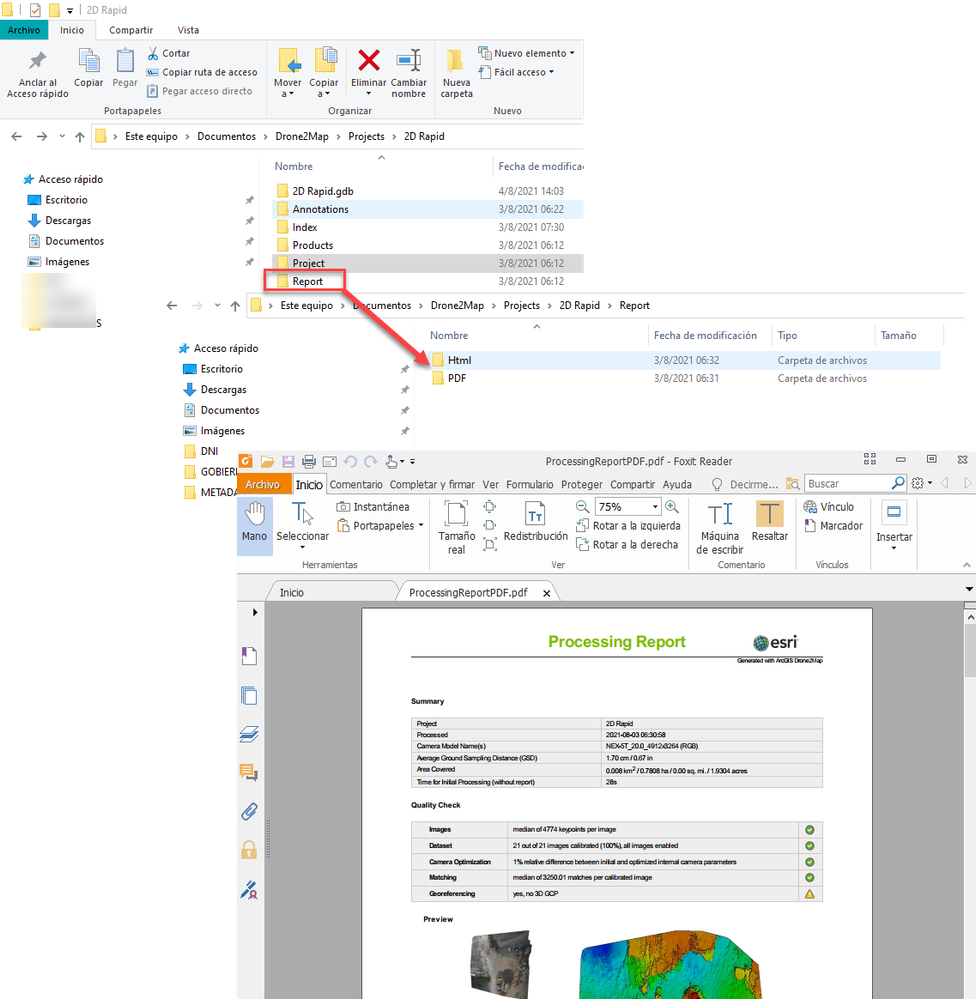Click Rotar a la izquierda

point(628,526)
